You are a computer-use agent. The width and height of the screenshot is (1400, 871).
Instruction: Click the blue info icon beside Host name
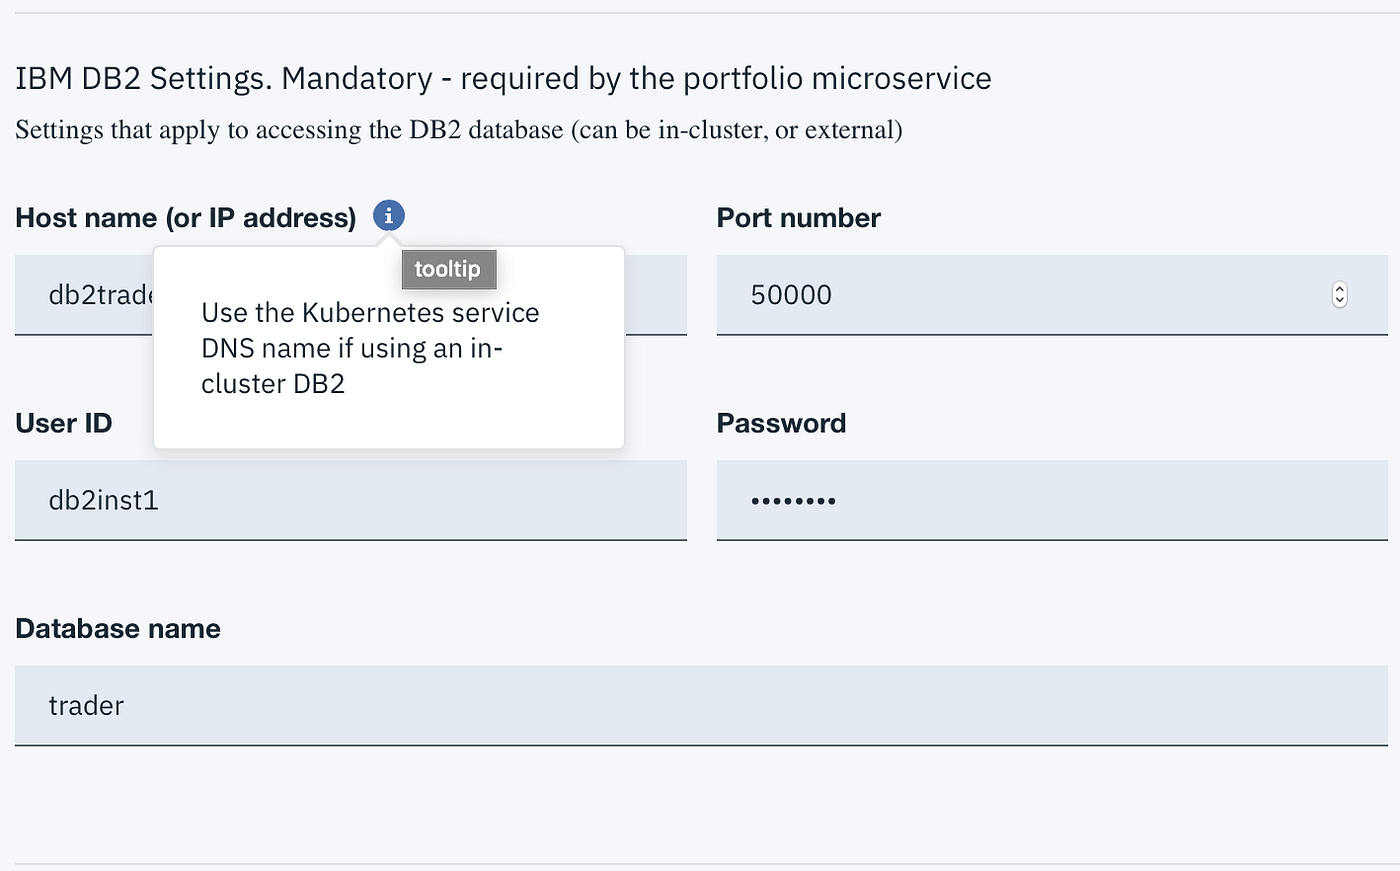point(389,215)
